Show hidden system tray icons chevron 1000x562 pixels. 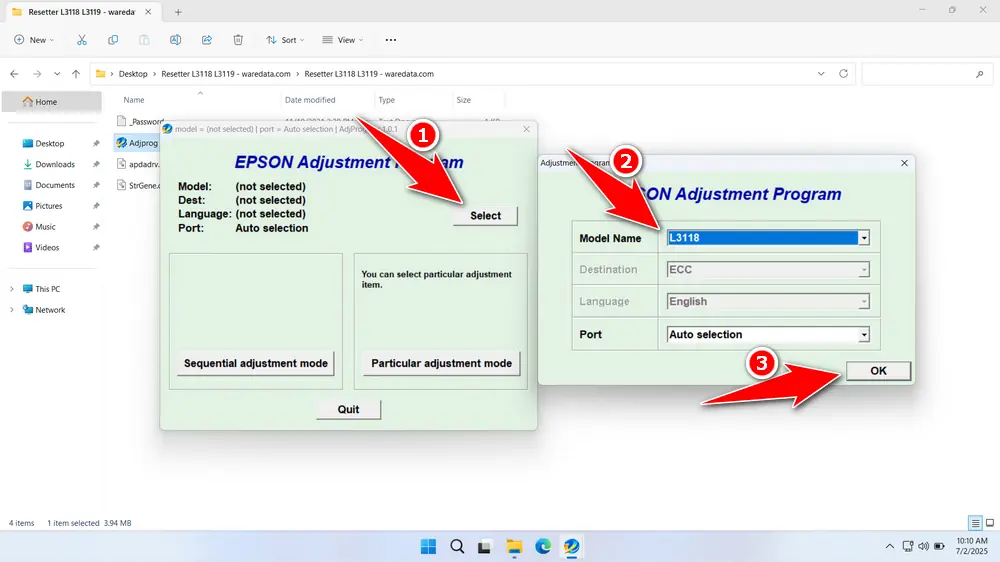[x=890, y=547]
